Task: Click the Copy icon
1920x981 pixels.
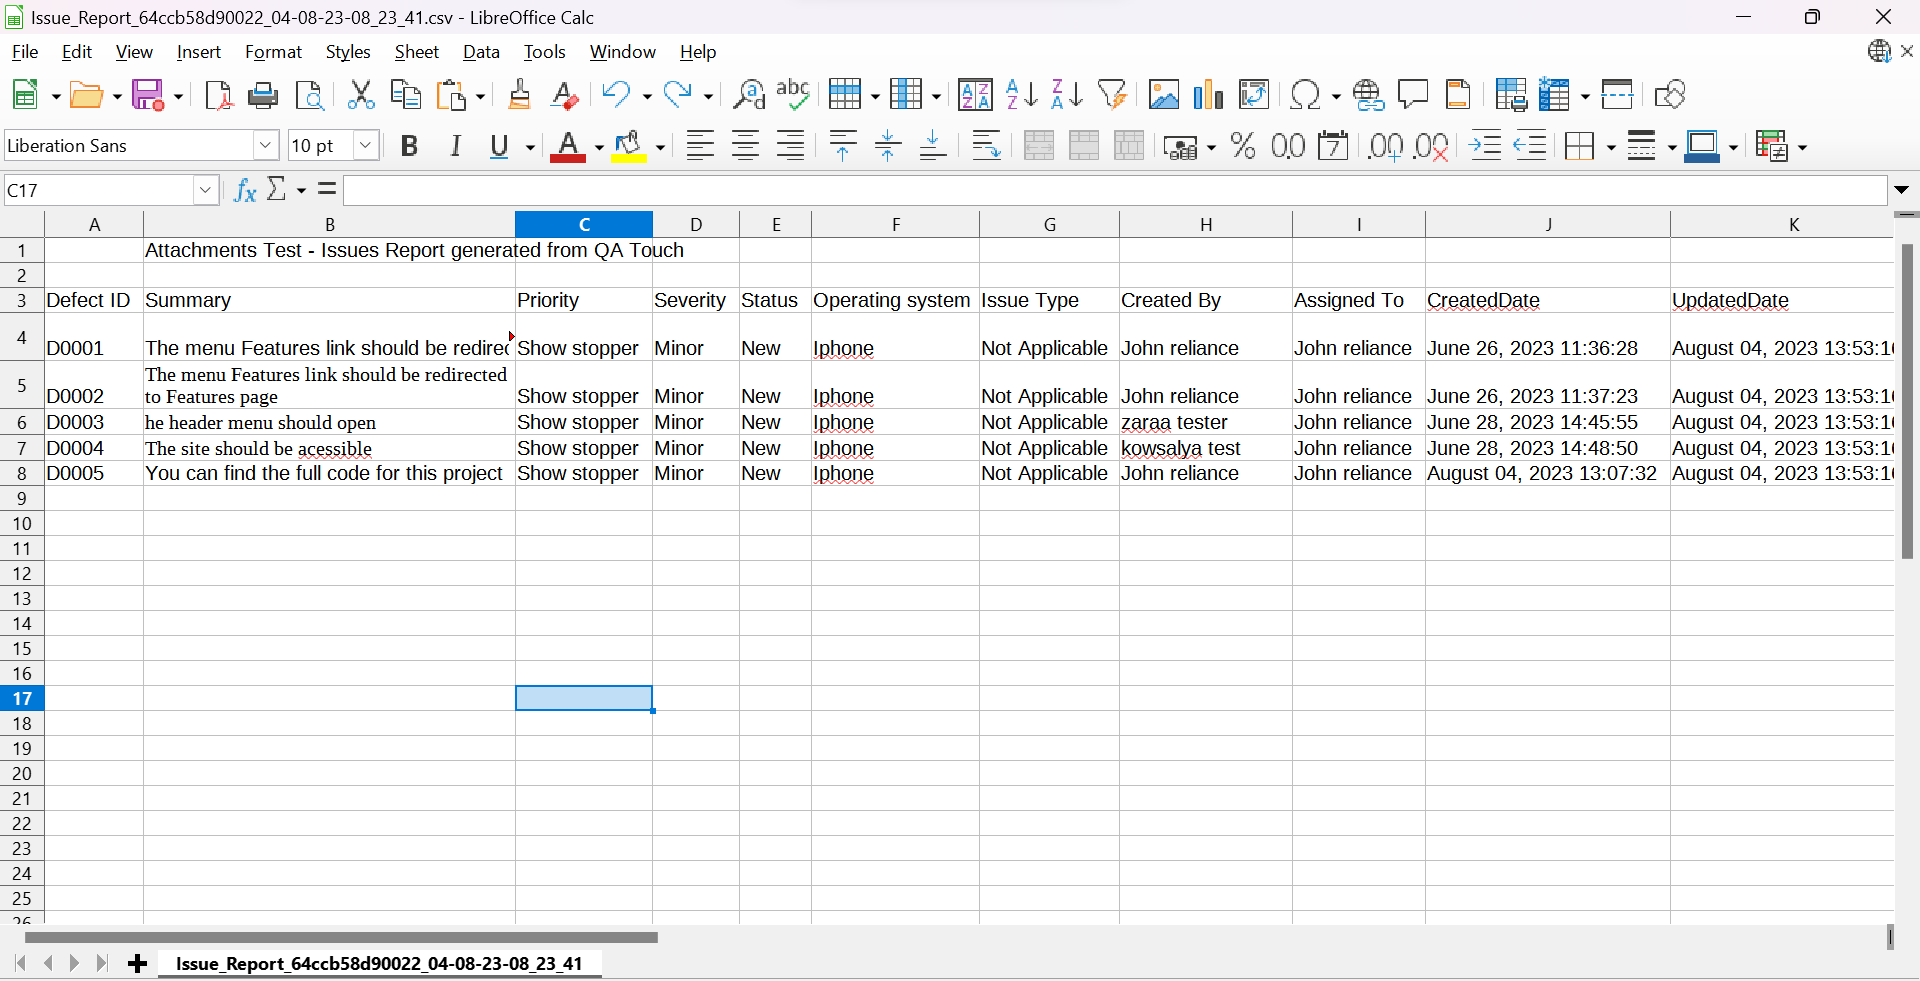Action: click(x=405, y=95)
